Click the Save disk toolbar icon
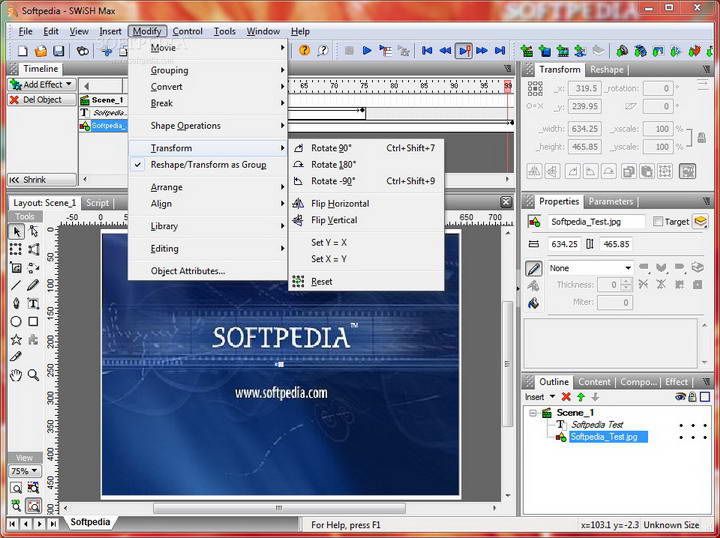Screen dimensions: 720x538 click(58, 50)
